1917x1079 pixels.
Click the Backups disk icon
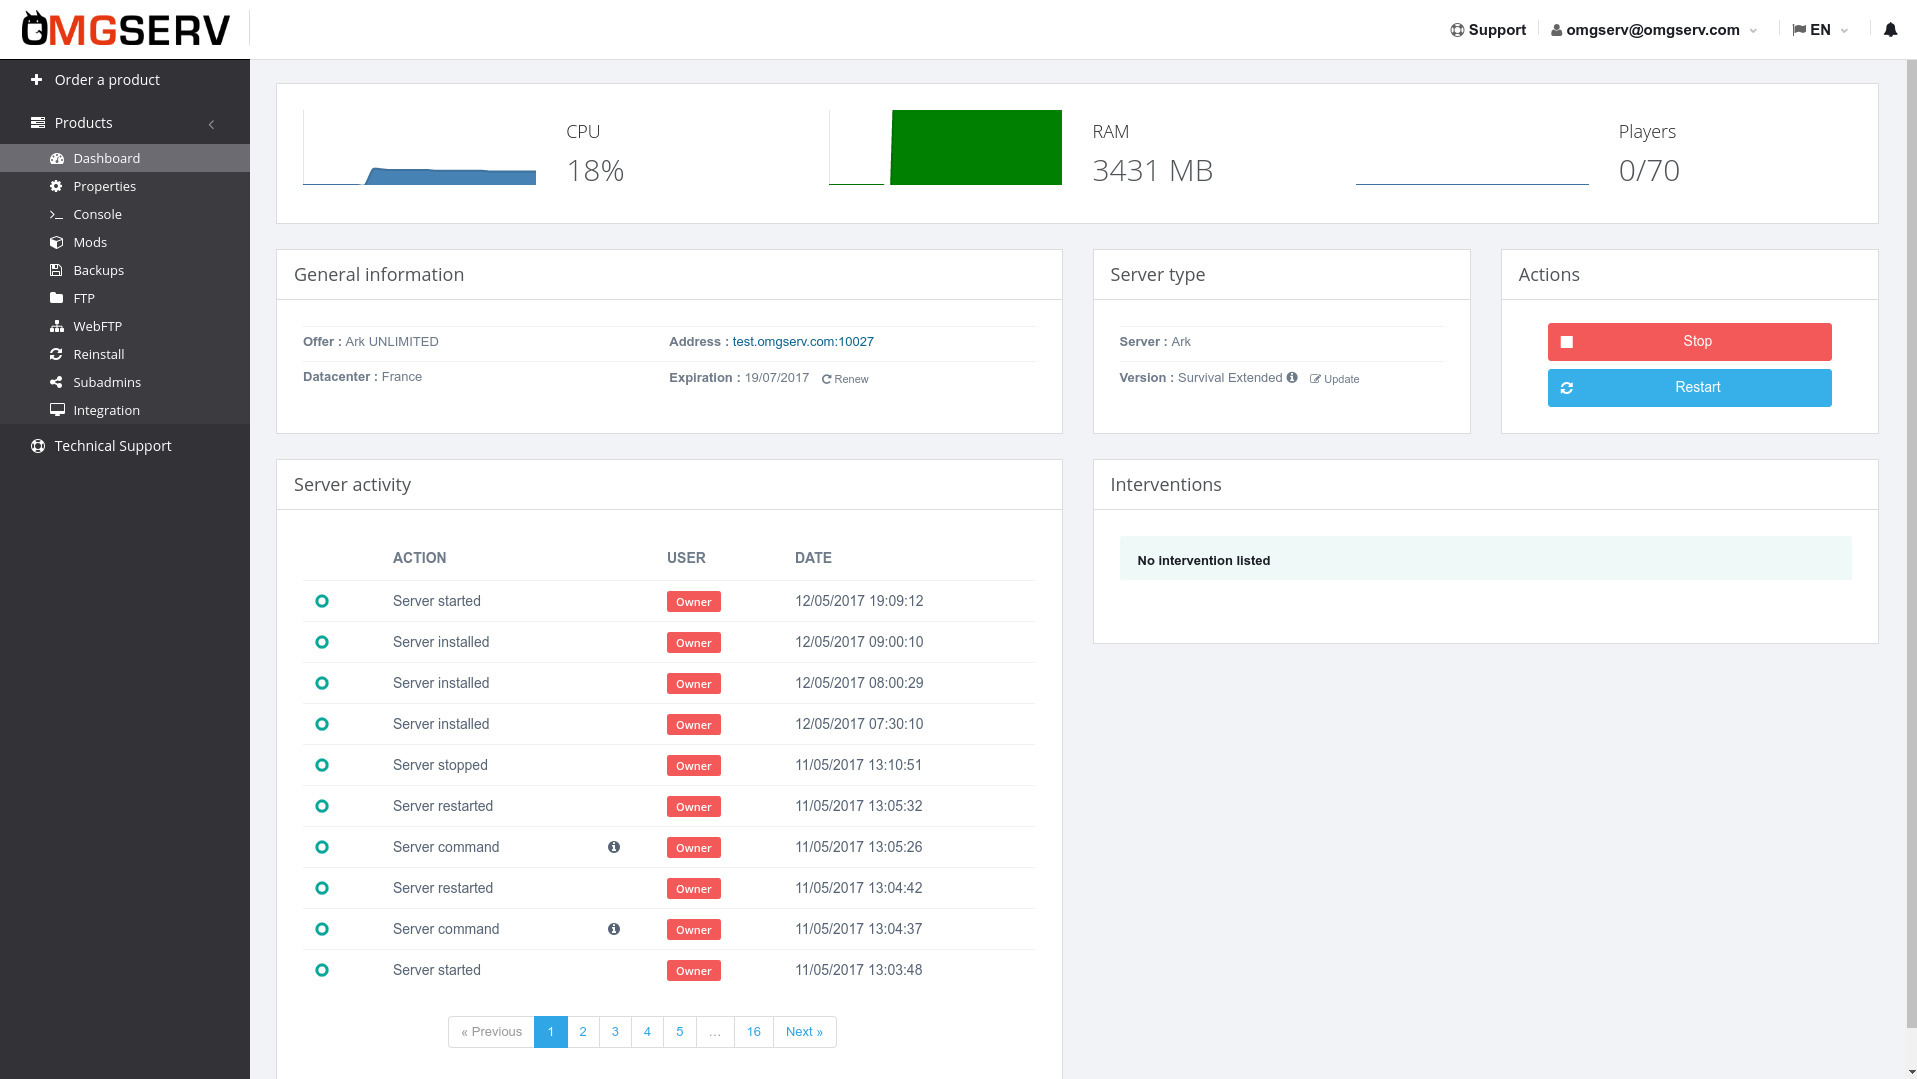[56, 270]
